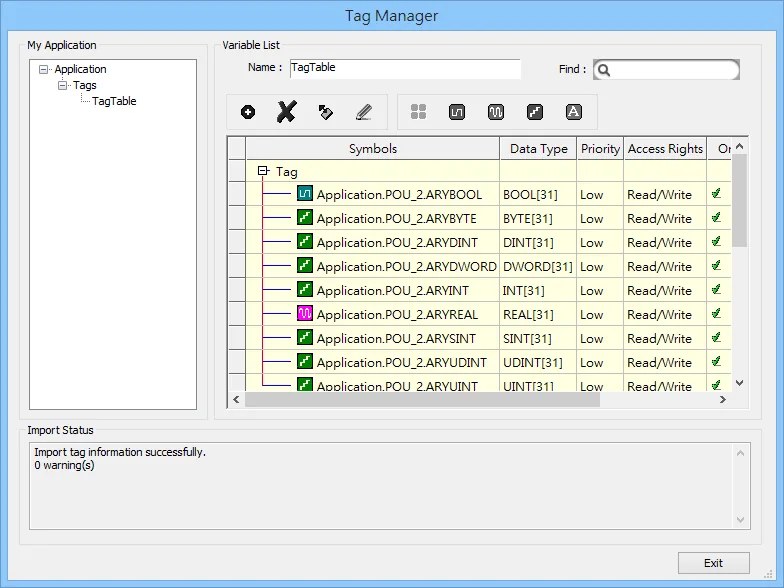
Task: Click the Symbols column header
Action: tap(372, 149)
